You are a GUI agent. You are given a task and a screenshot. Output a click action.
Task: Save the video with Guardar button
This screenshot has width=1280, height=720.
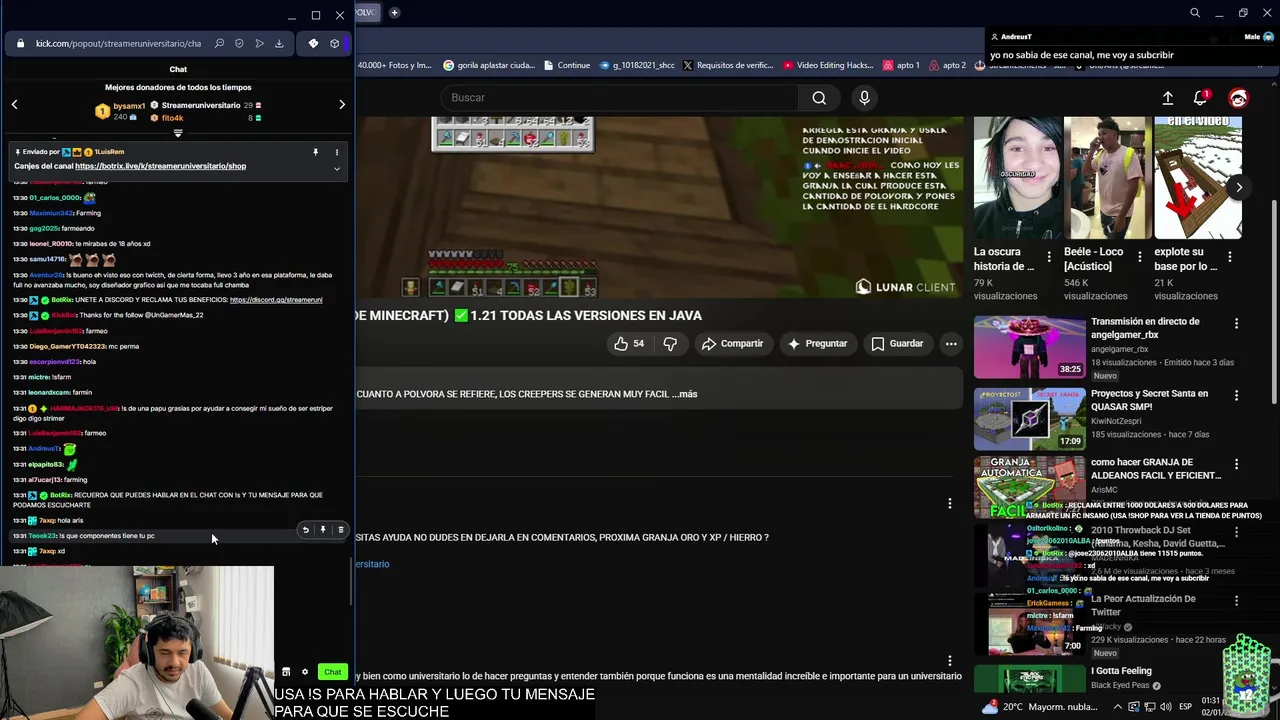pos(897,343)
